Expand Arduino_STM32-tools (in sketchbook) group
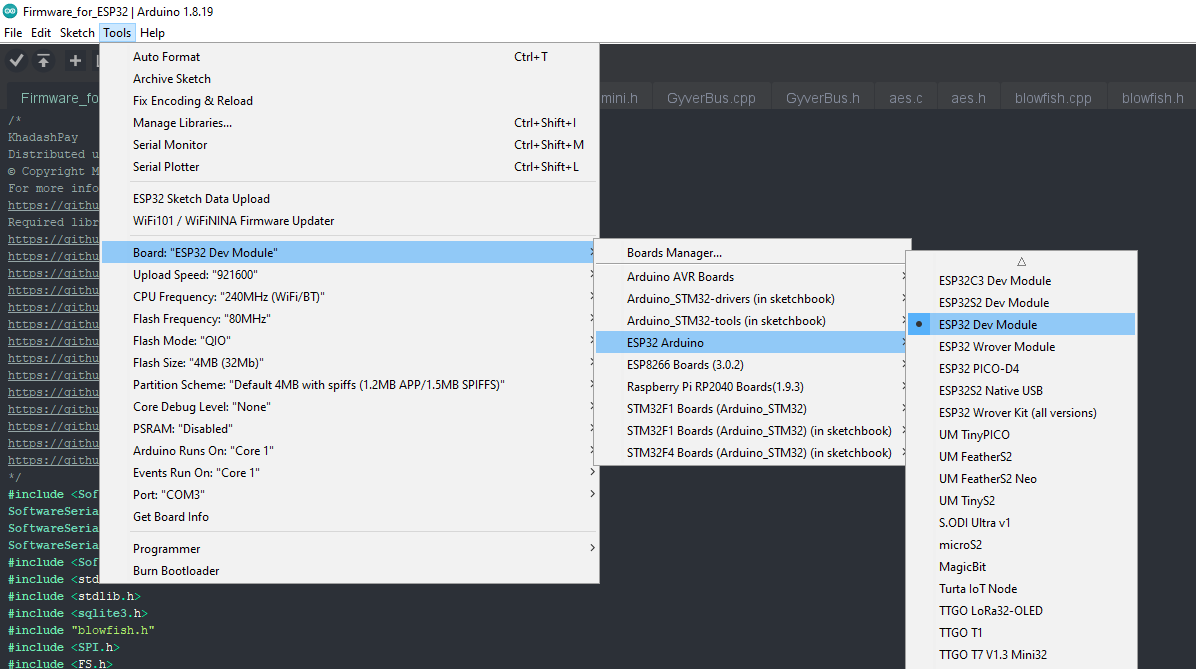Viewport: 1196px width, 669px height. (751, 321)
